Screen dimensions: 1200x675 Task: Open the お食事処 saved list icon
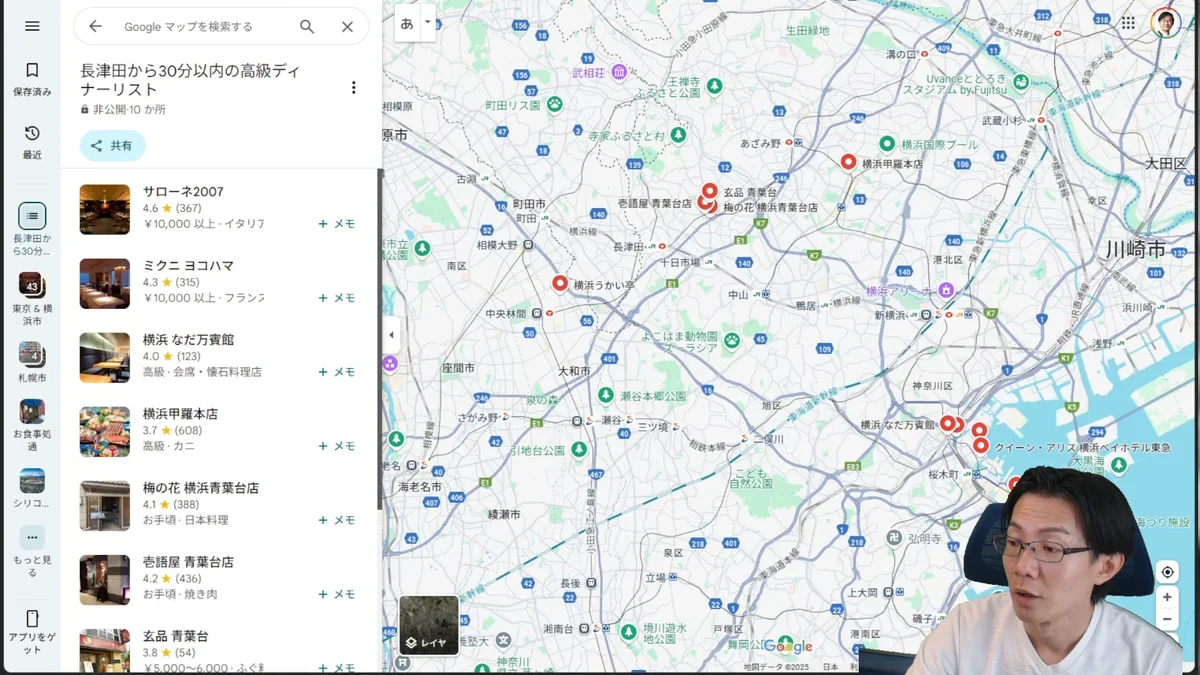pyautogui.click(x=32, y=411)
